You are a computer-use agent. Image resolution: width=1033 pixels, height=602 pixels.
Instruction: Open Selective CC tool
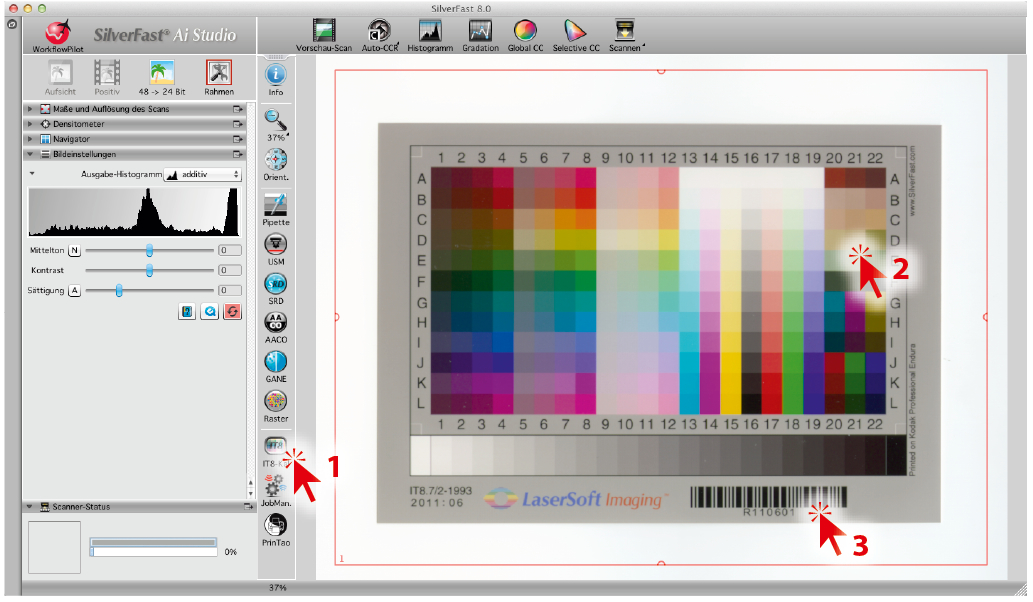pos(576,35)
